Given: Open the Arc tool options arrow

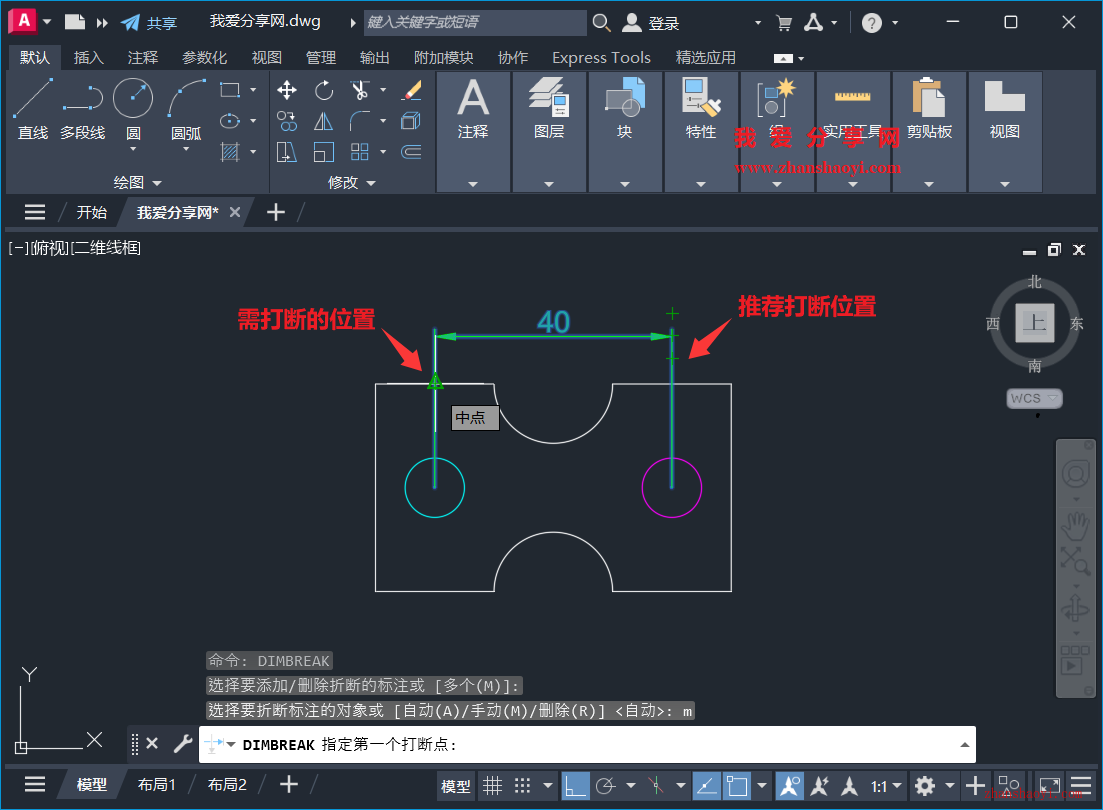Looking at the screenshot, I should pyautogui.click(x=186, y=149).
